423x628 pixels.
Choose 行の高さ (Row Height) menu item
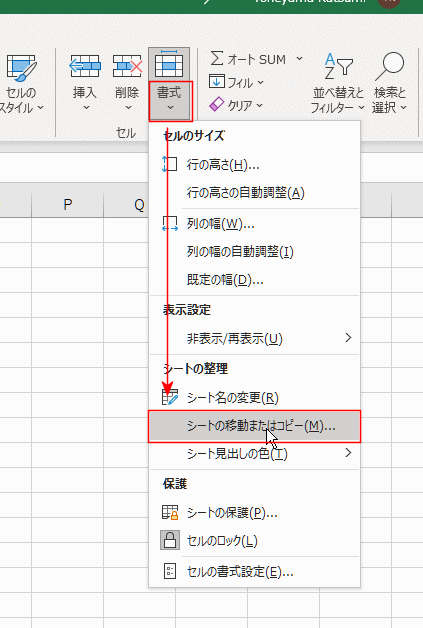pyautogui.click(x=255, y=165)
